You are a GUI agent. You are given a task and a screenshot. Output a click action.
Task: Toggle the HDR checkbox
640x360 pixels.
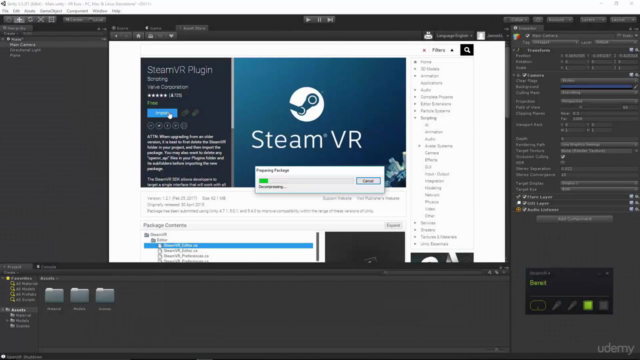point(563,162)
